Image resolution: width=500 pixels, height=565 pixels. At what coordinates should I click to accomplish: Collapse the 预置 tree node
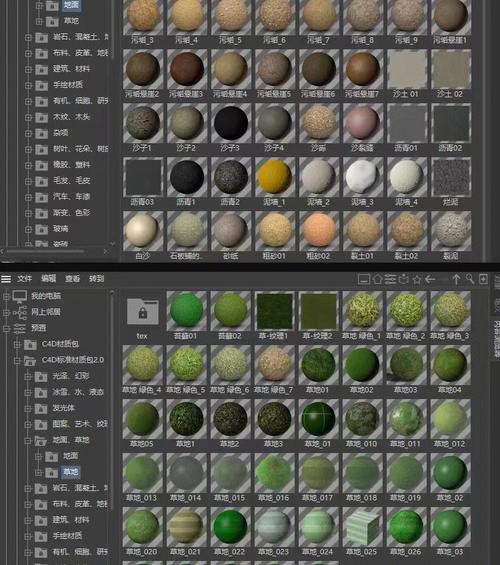6,328
